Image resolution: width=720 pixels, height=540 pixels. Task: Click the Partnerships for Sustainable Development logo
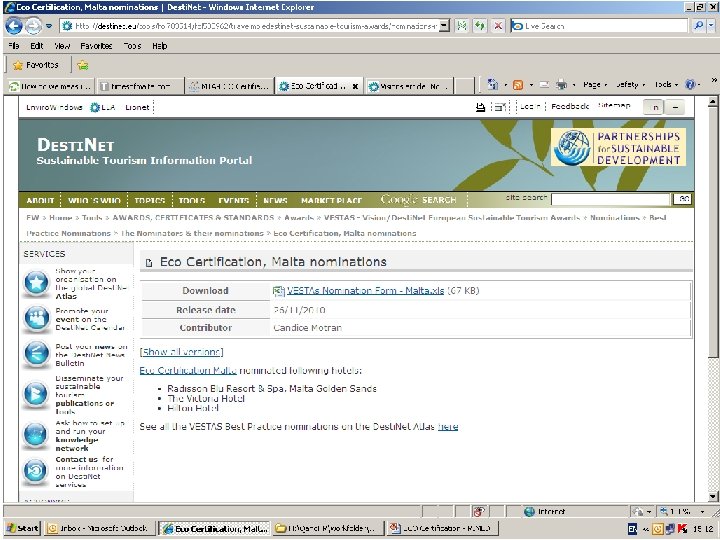pos(618,147)
